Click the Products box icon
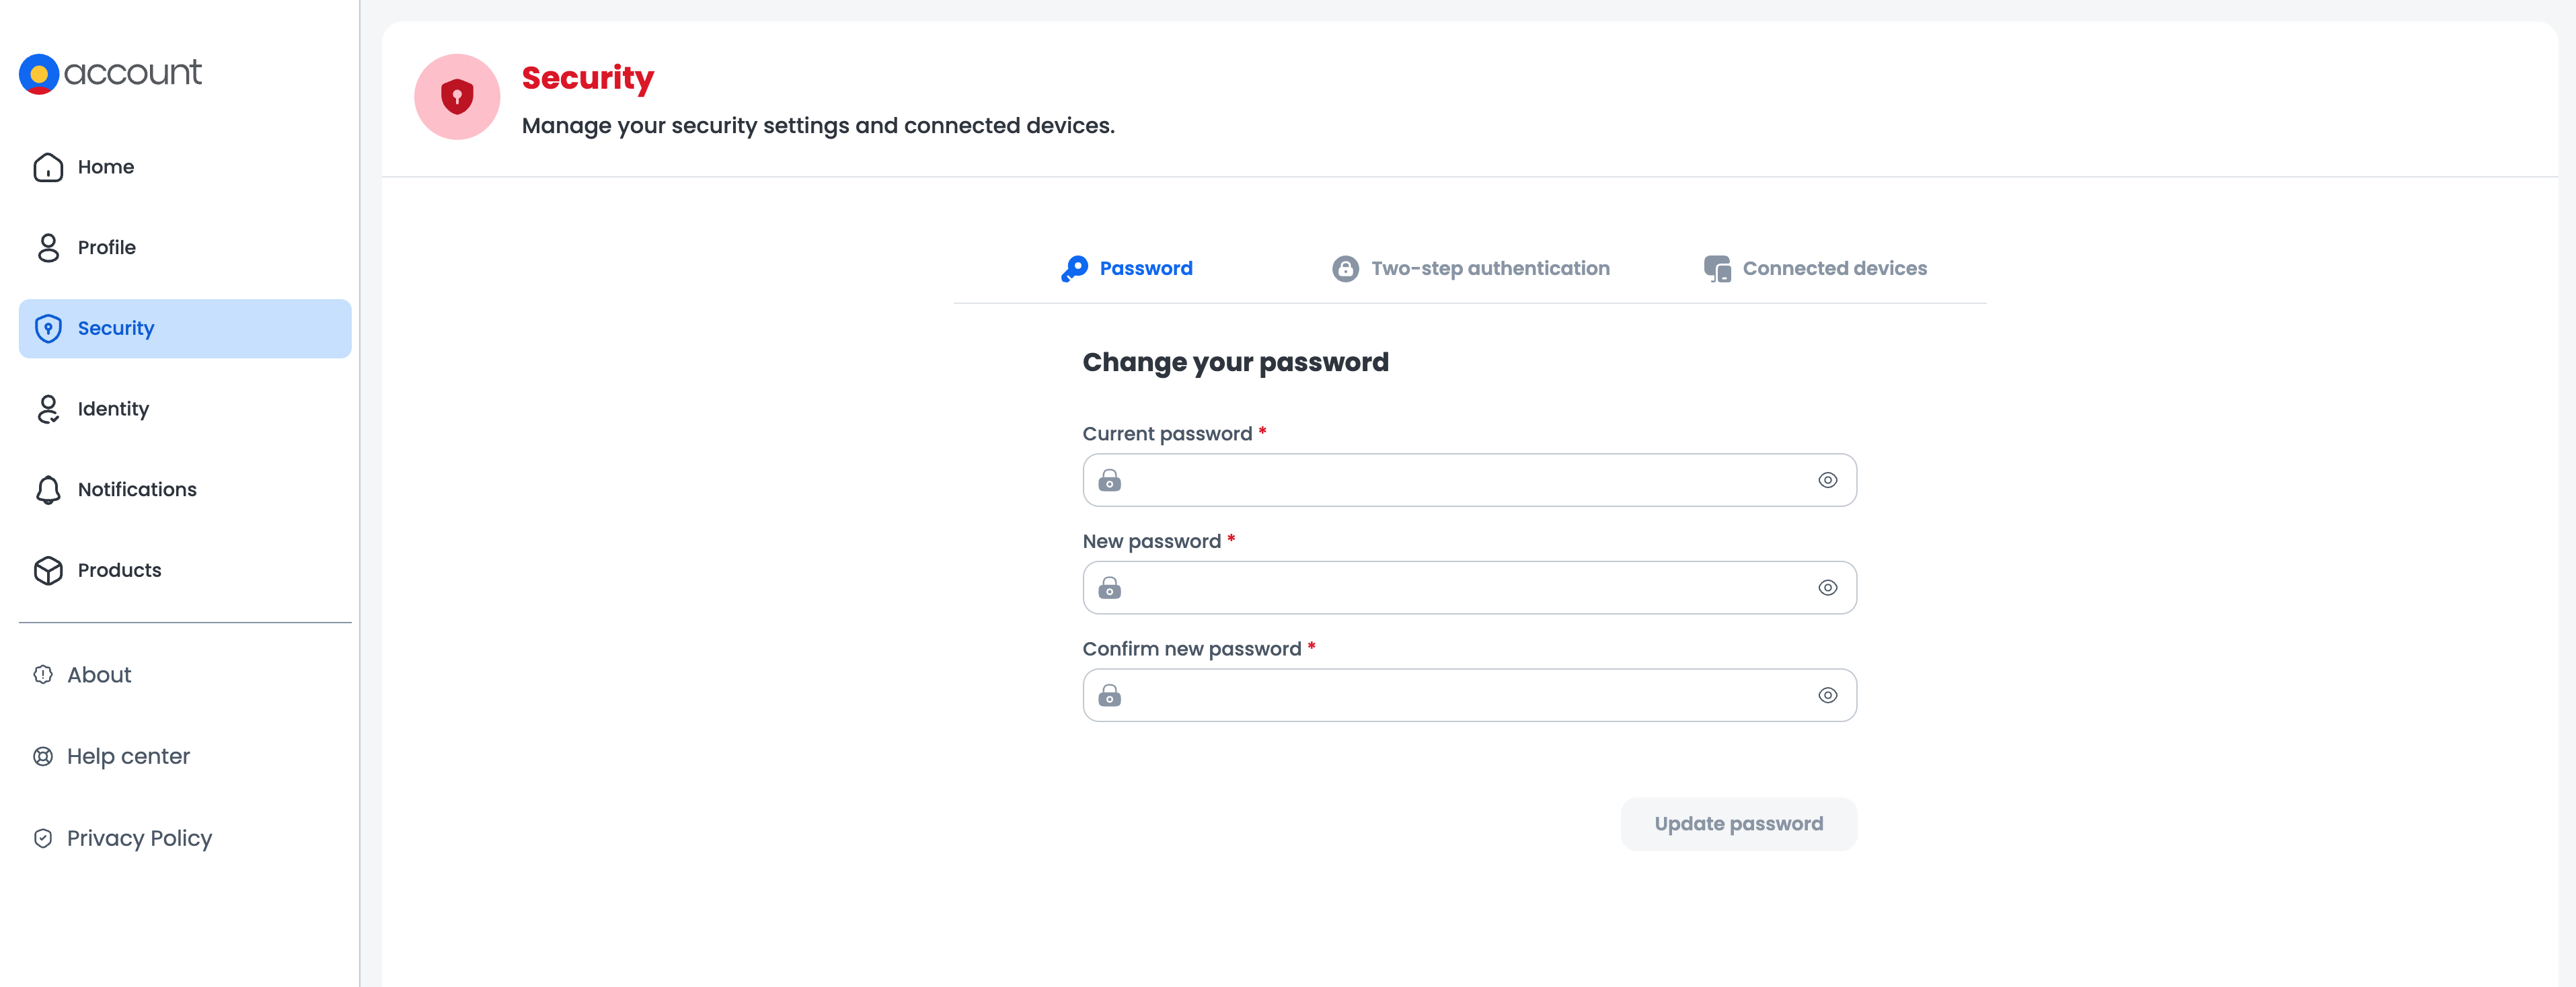The height and width of the screenshot is (987, 2576). coord(48,570)
